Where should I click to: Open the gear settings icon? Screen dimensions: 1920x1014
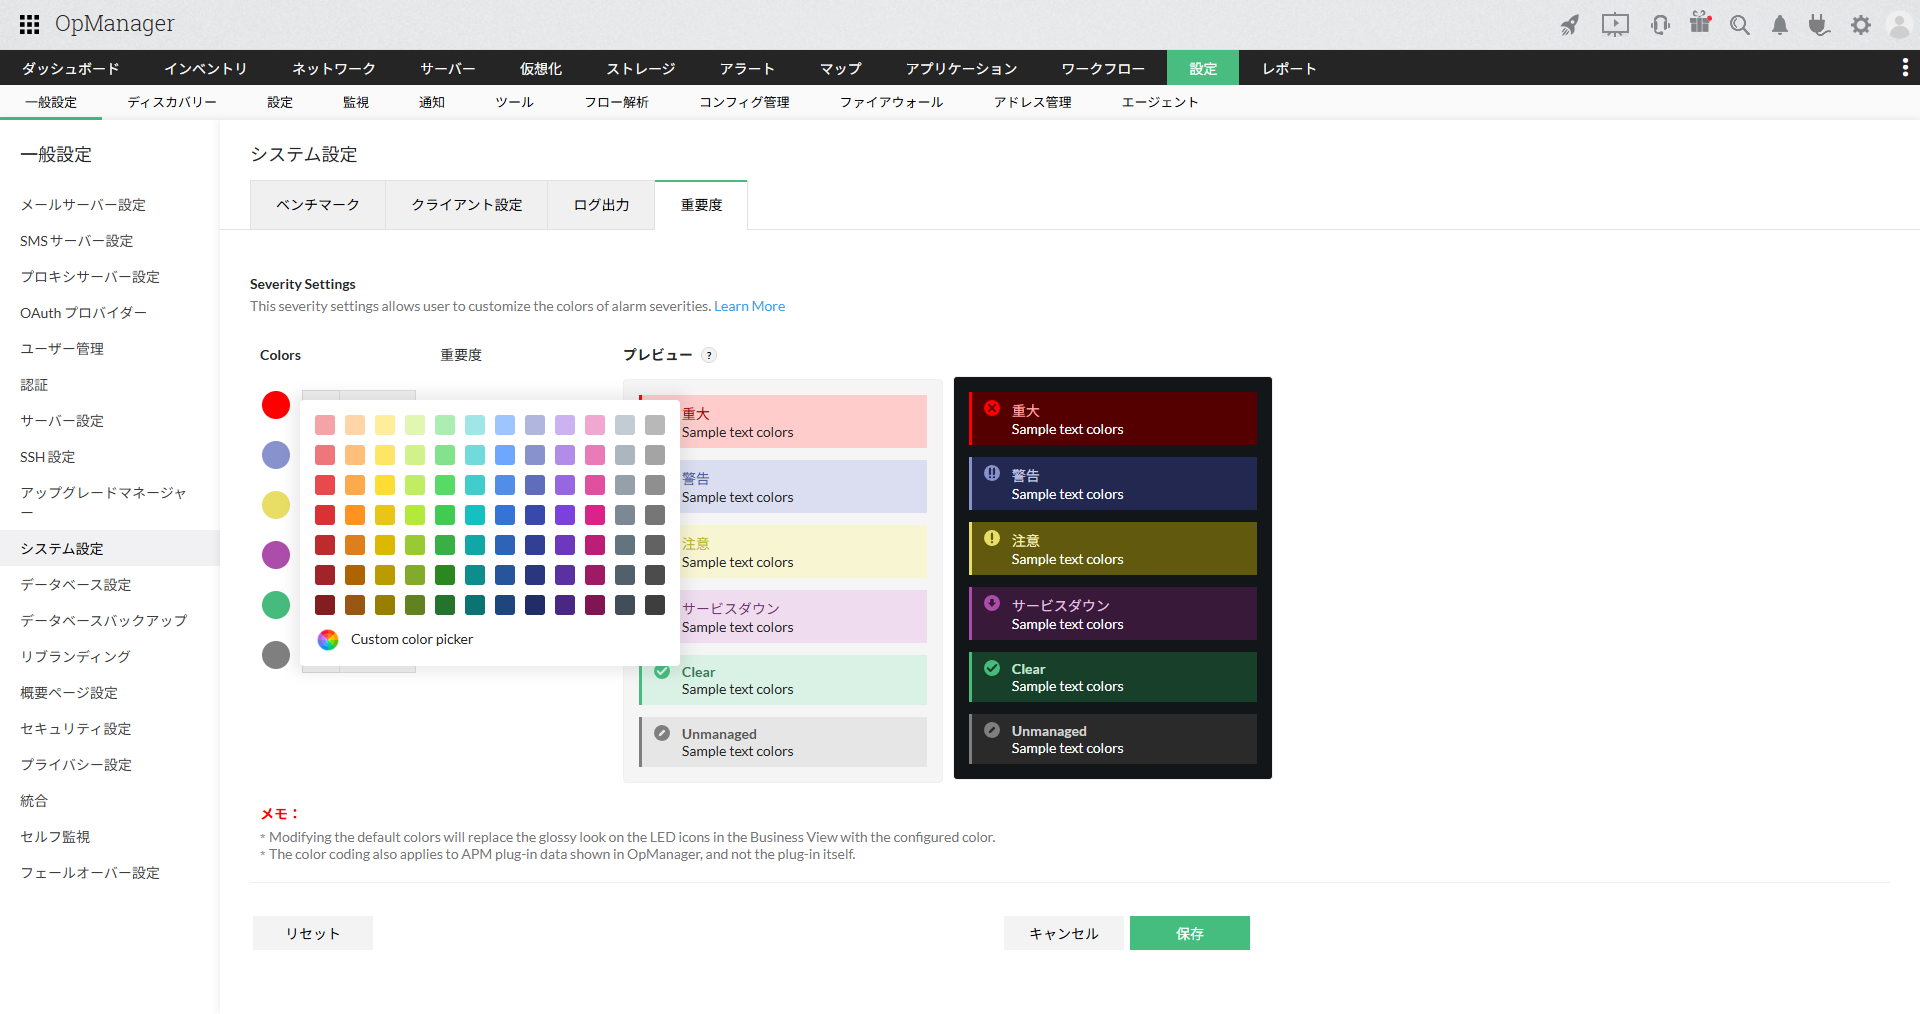(1860, 25)
